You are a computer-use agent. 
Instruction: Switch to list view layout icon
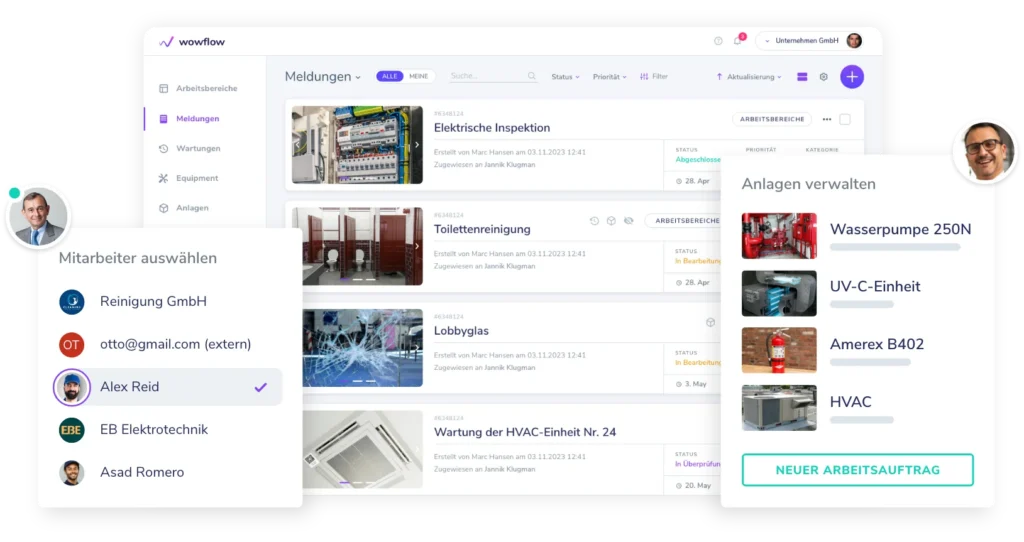pos(802,76)
